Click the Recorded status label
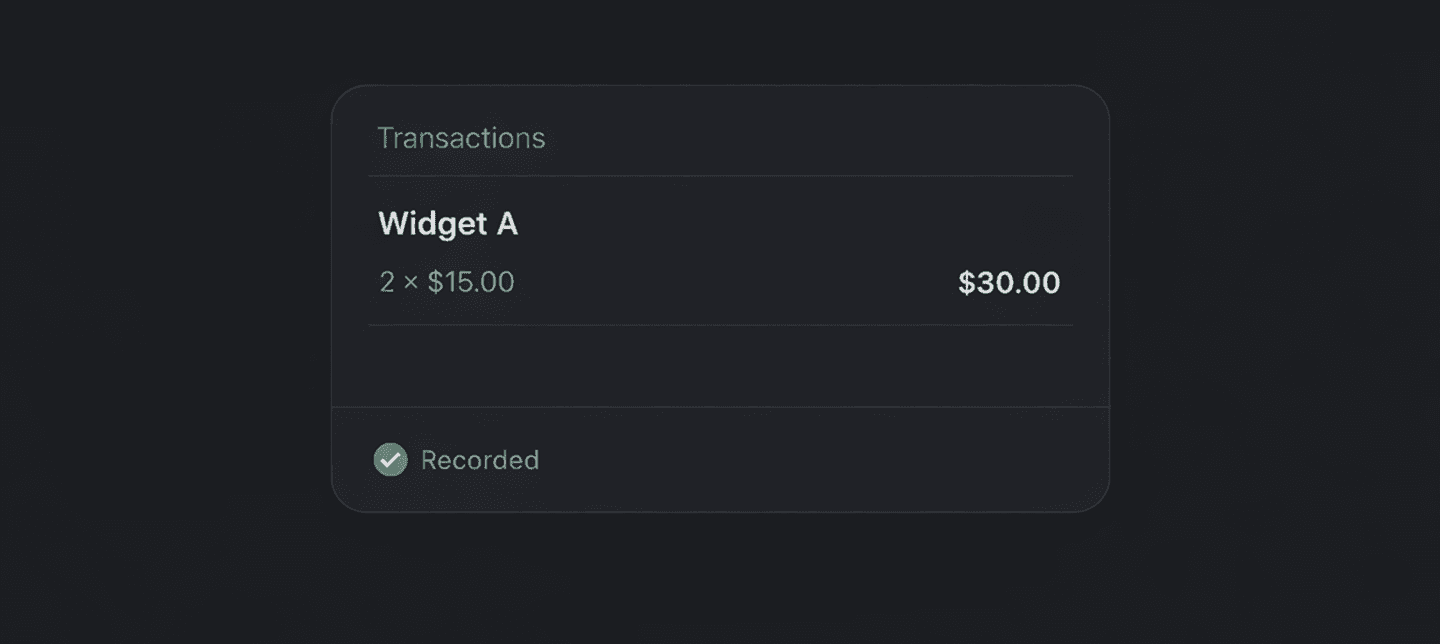The height and width of the screenshot is (644, 1440). pos(480,460)
